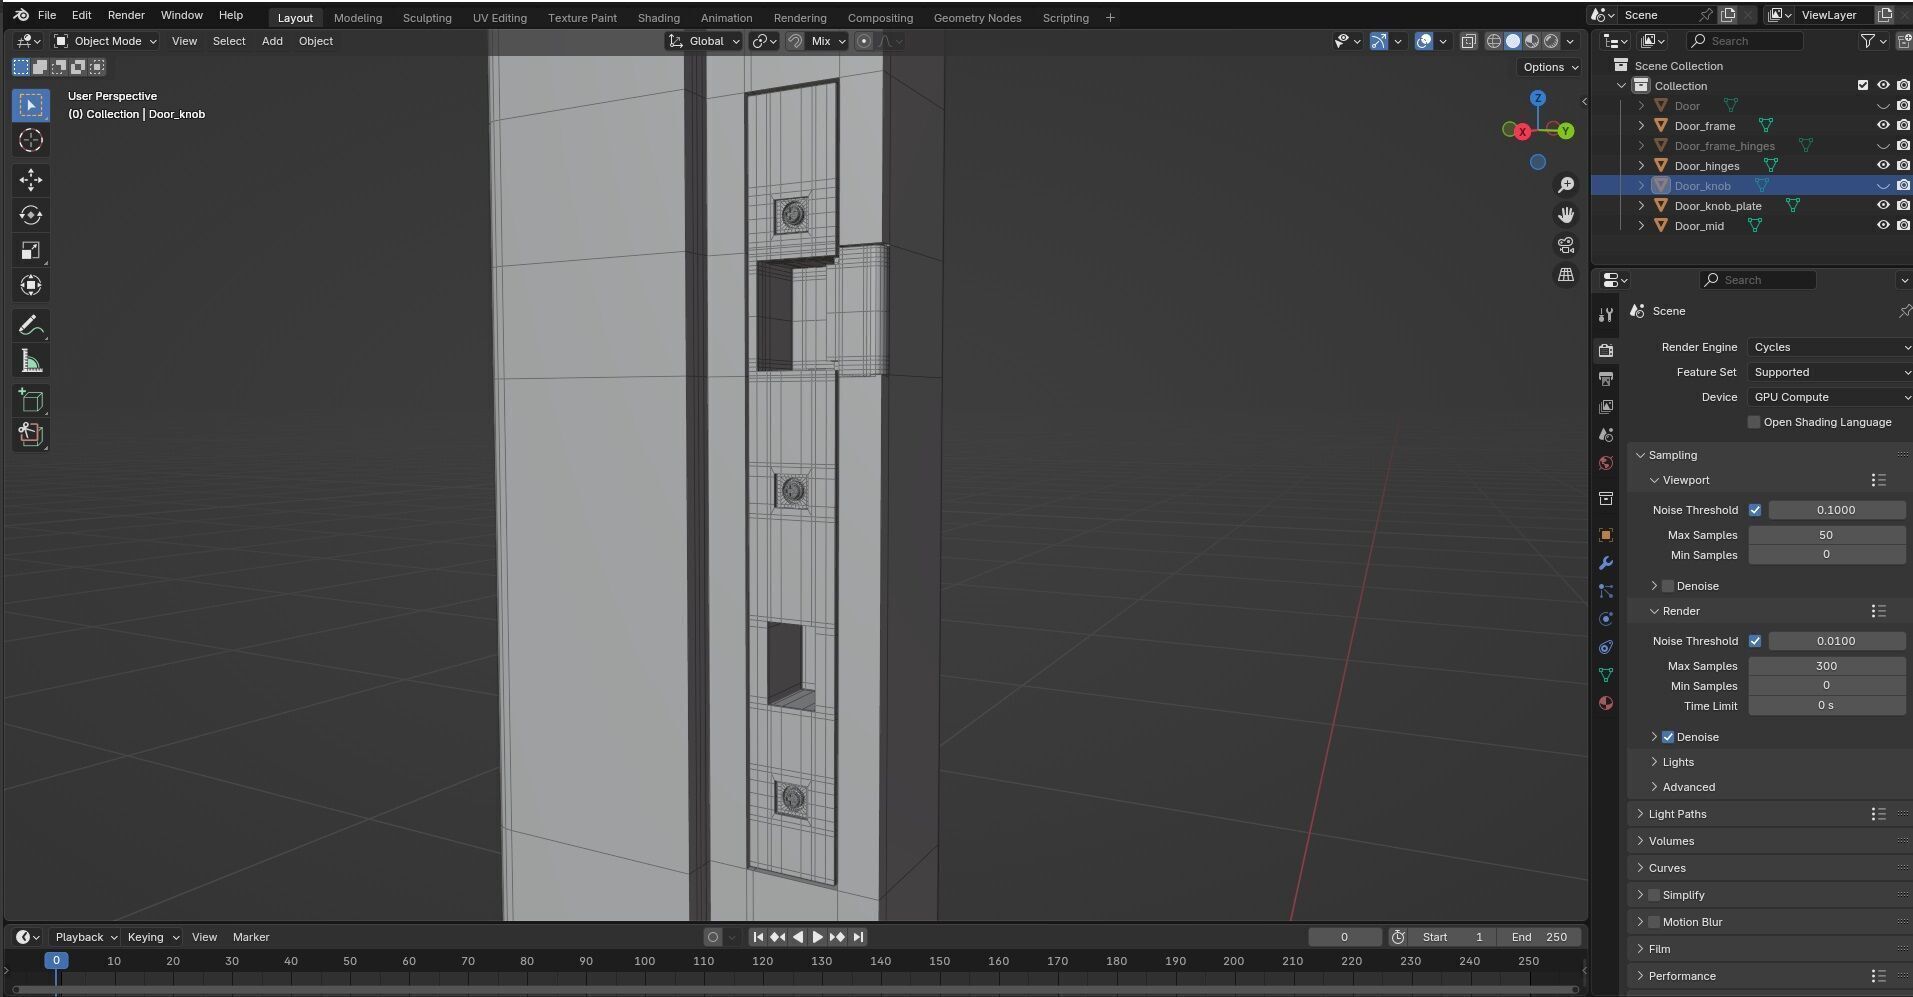The image size is (1913, 997).
Task: Open the Keying popover
Action: [152, 937]
